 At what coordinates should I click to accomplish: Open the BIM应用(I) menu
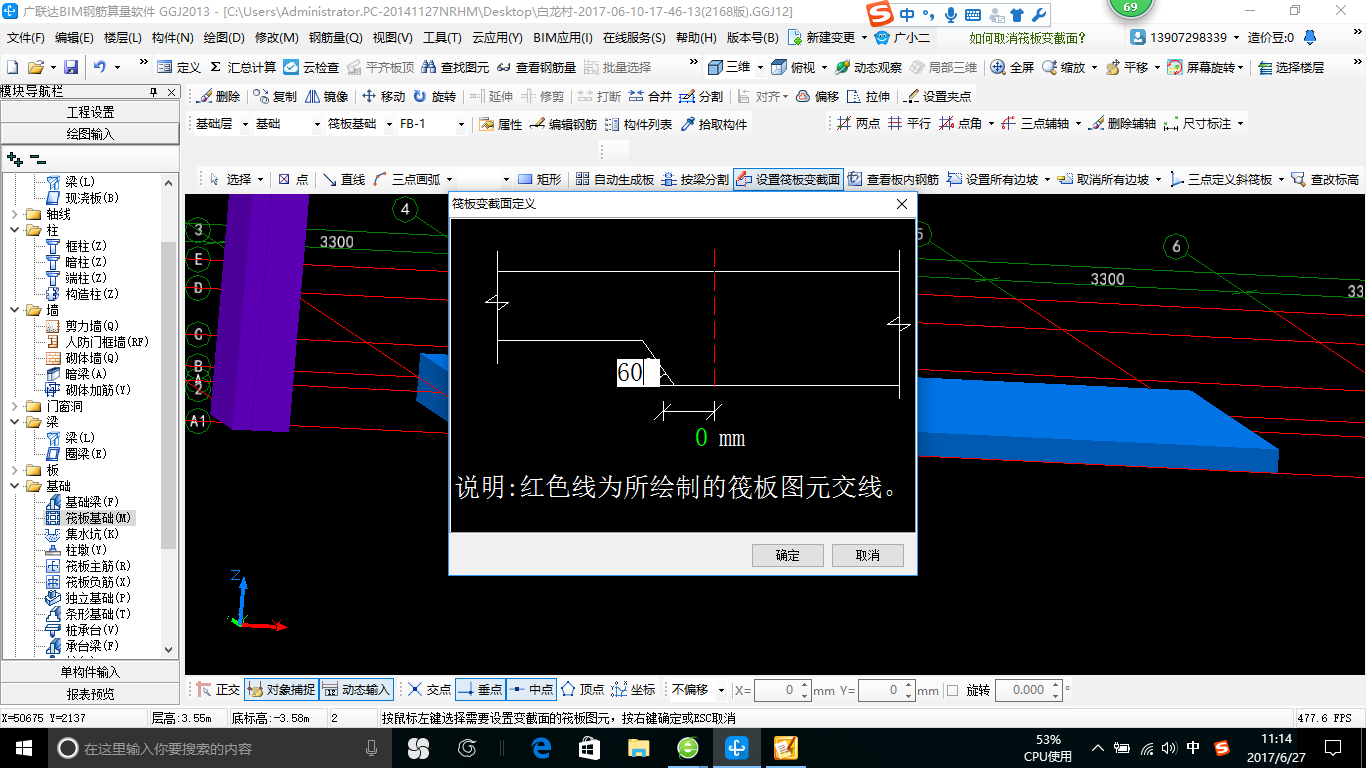(x=563, y=38)
